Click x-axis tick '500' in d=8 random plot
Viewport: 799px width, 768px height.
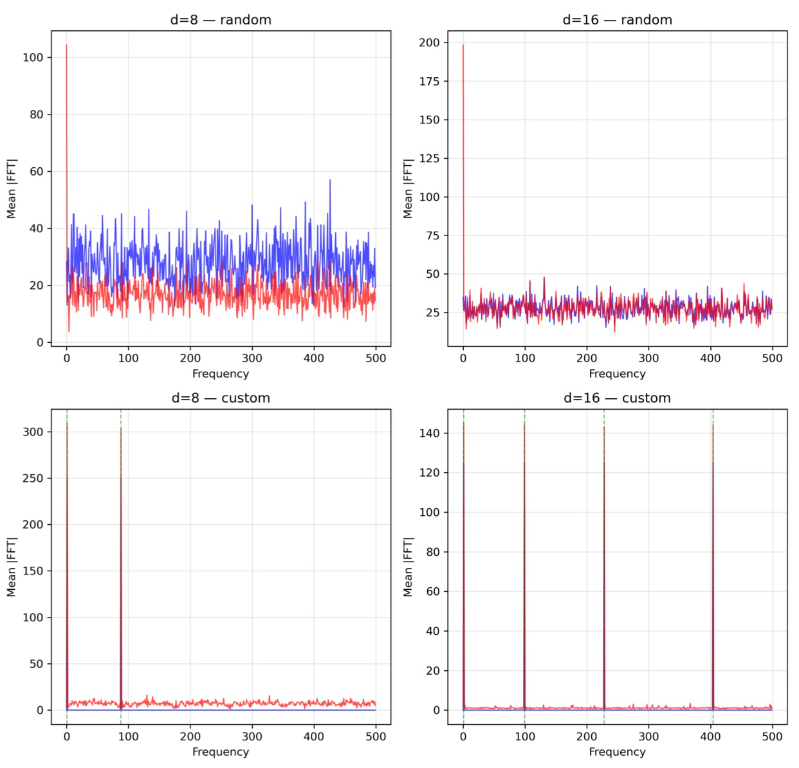376,358
